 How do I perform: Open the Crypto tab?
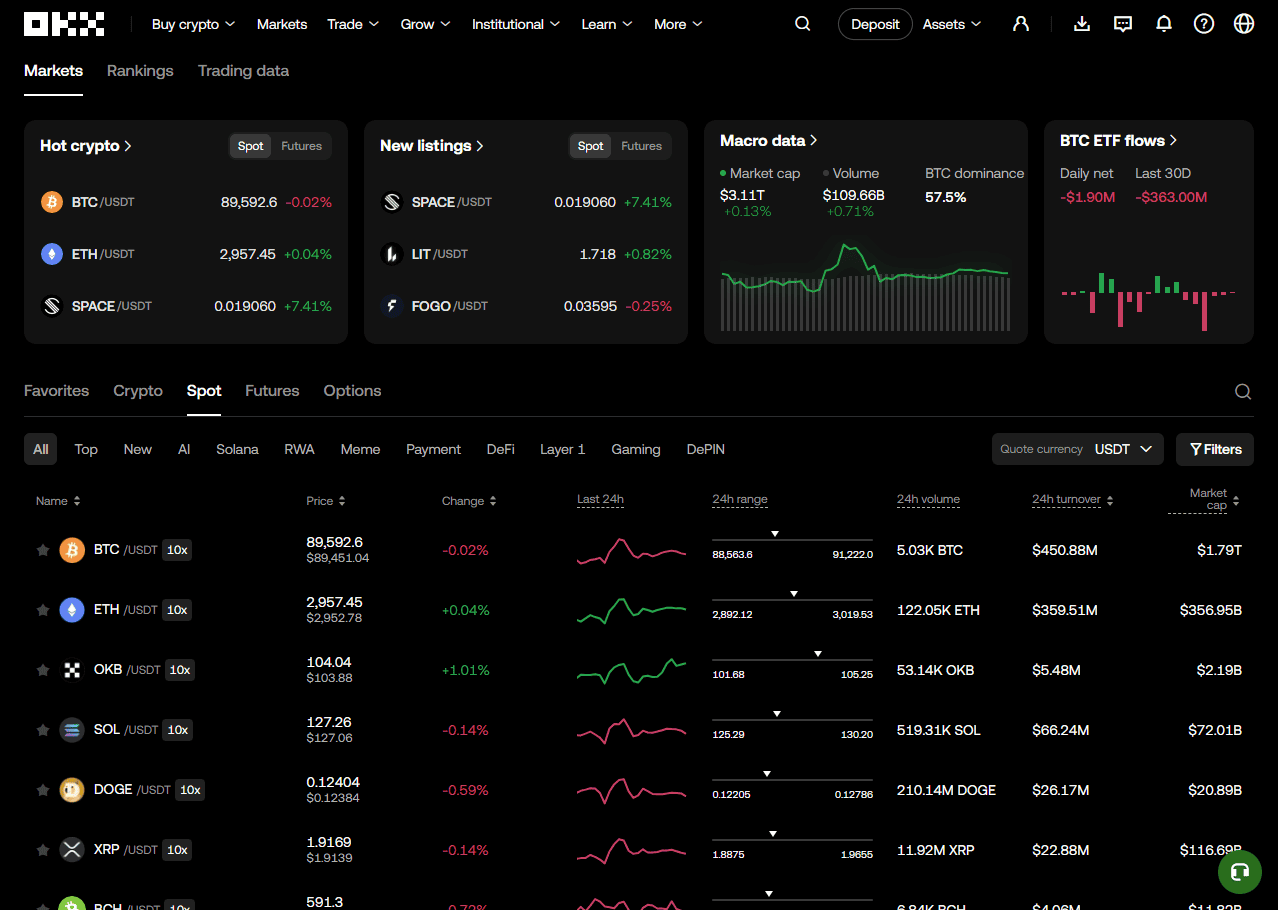[138, 391]
